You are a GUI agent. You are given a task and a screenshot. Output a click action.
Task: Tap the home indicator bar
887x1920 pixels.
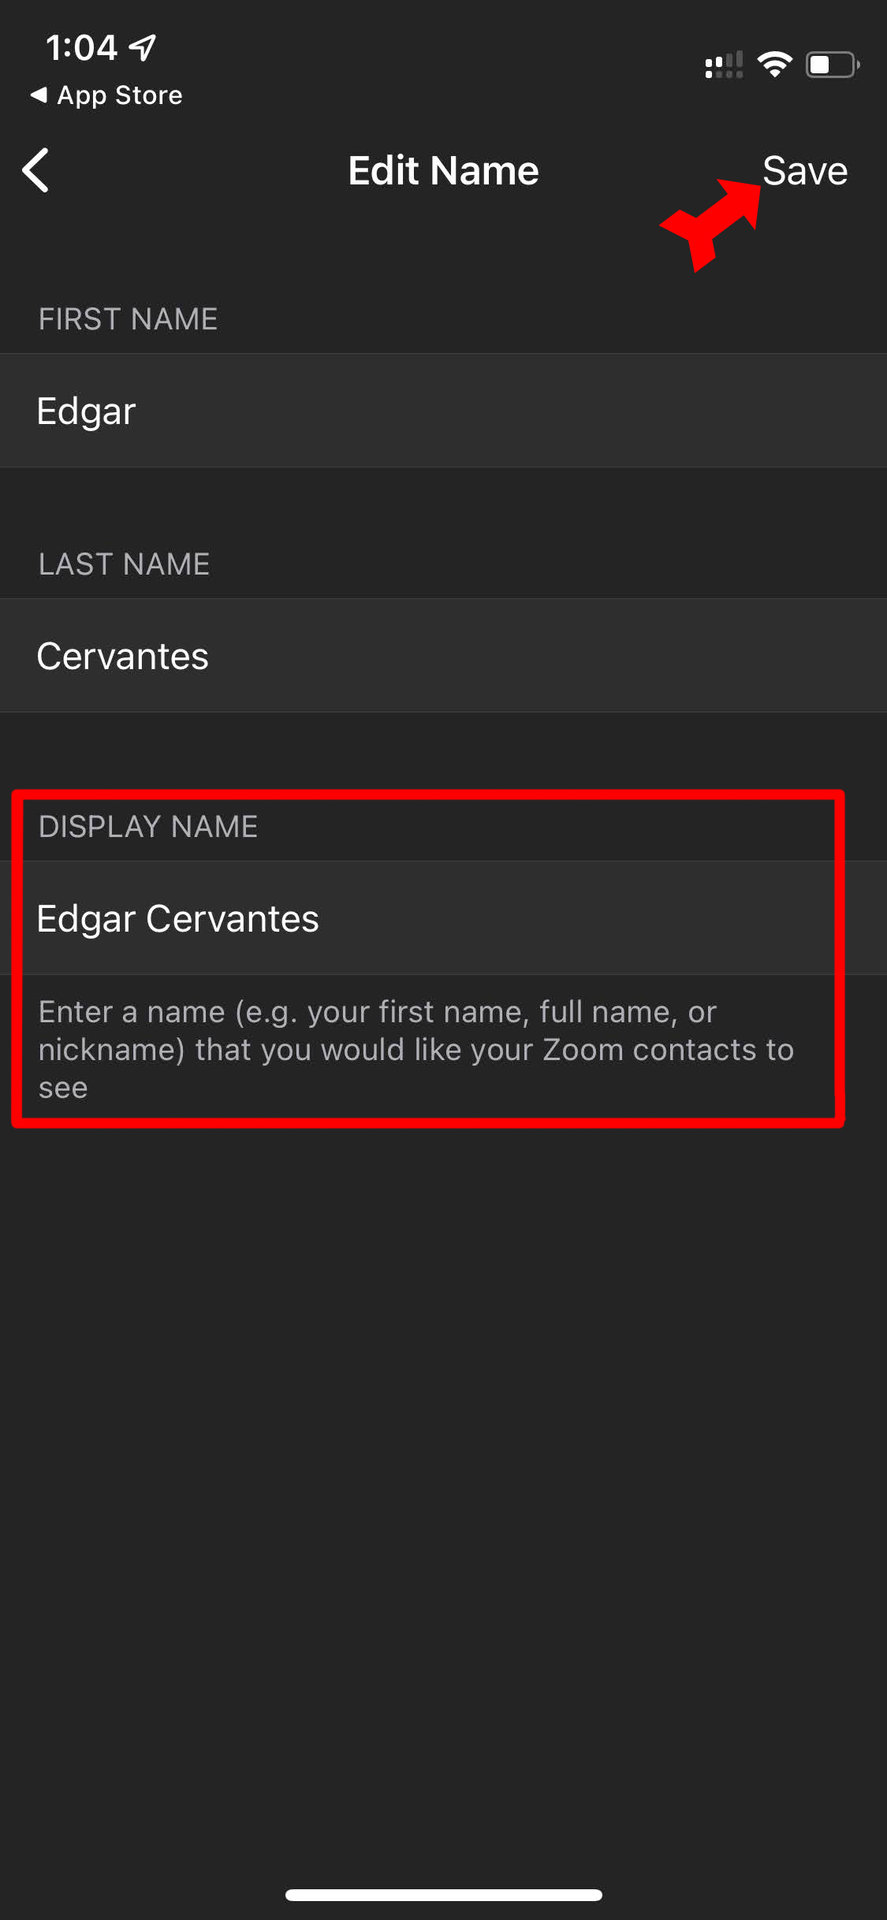[x=443, y=1894]
